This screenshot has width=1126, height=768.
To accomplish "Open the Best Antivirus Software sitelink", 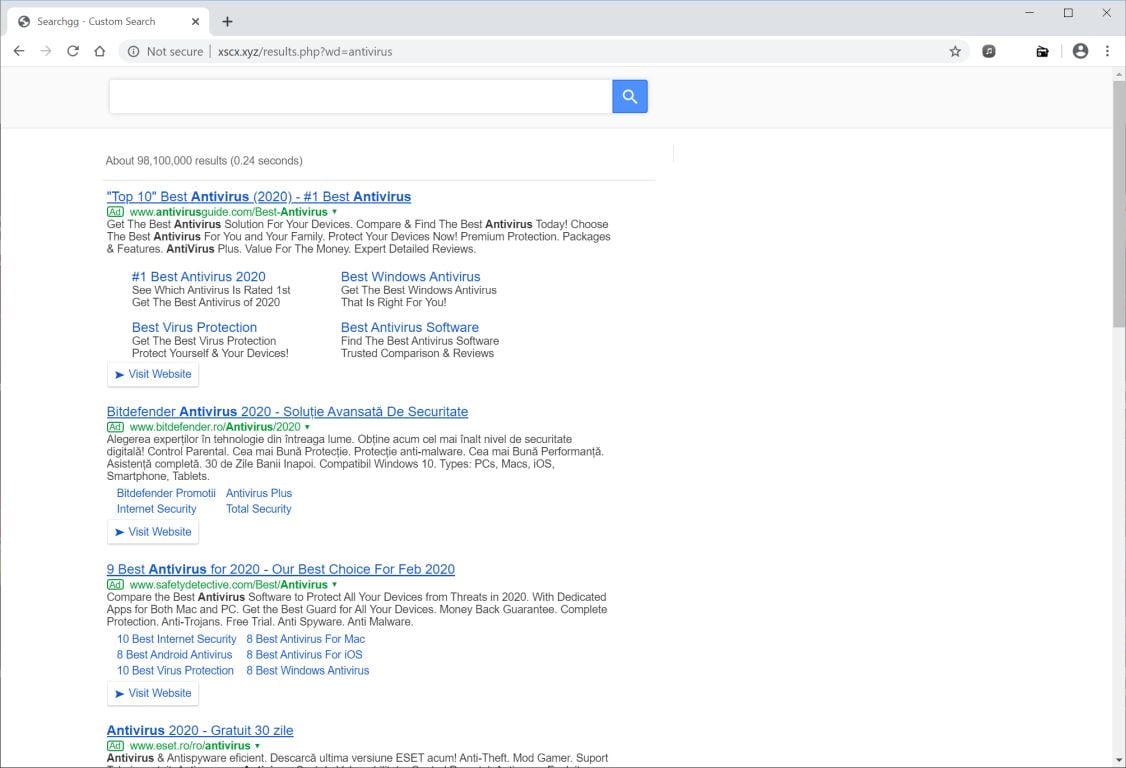I will pos(409,328).
